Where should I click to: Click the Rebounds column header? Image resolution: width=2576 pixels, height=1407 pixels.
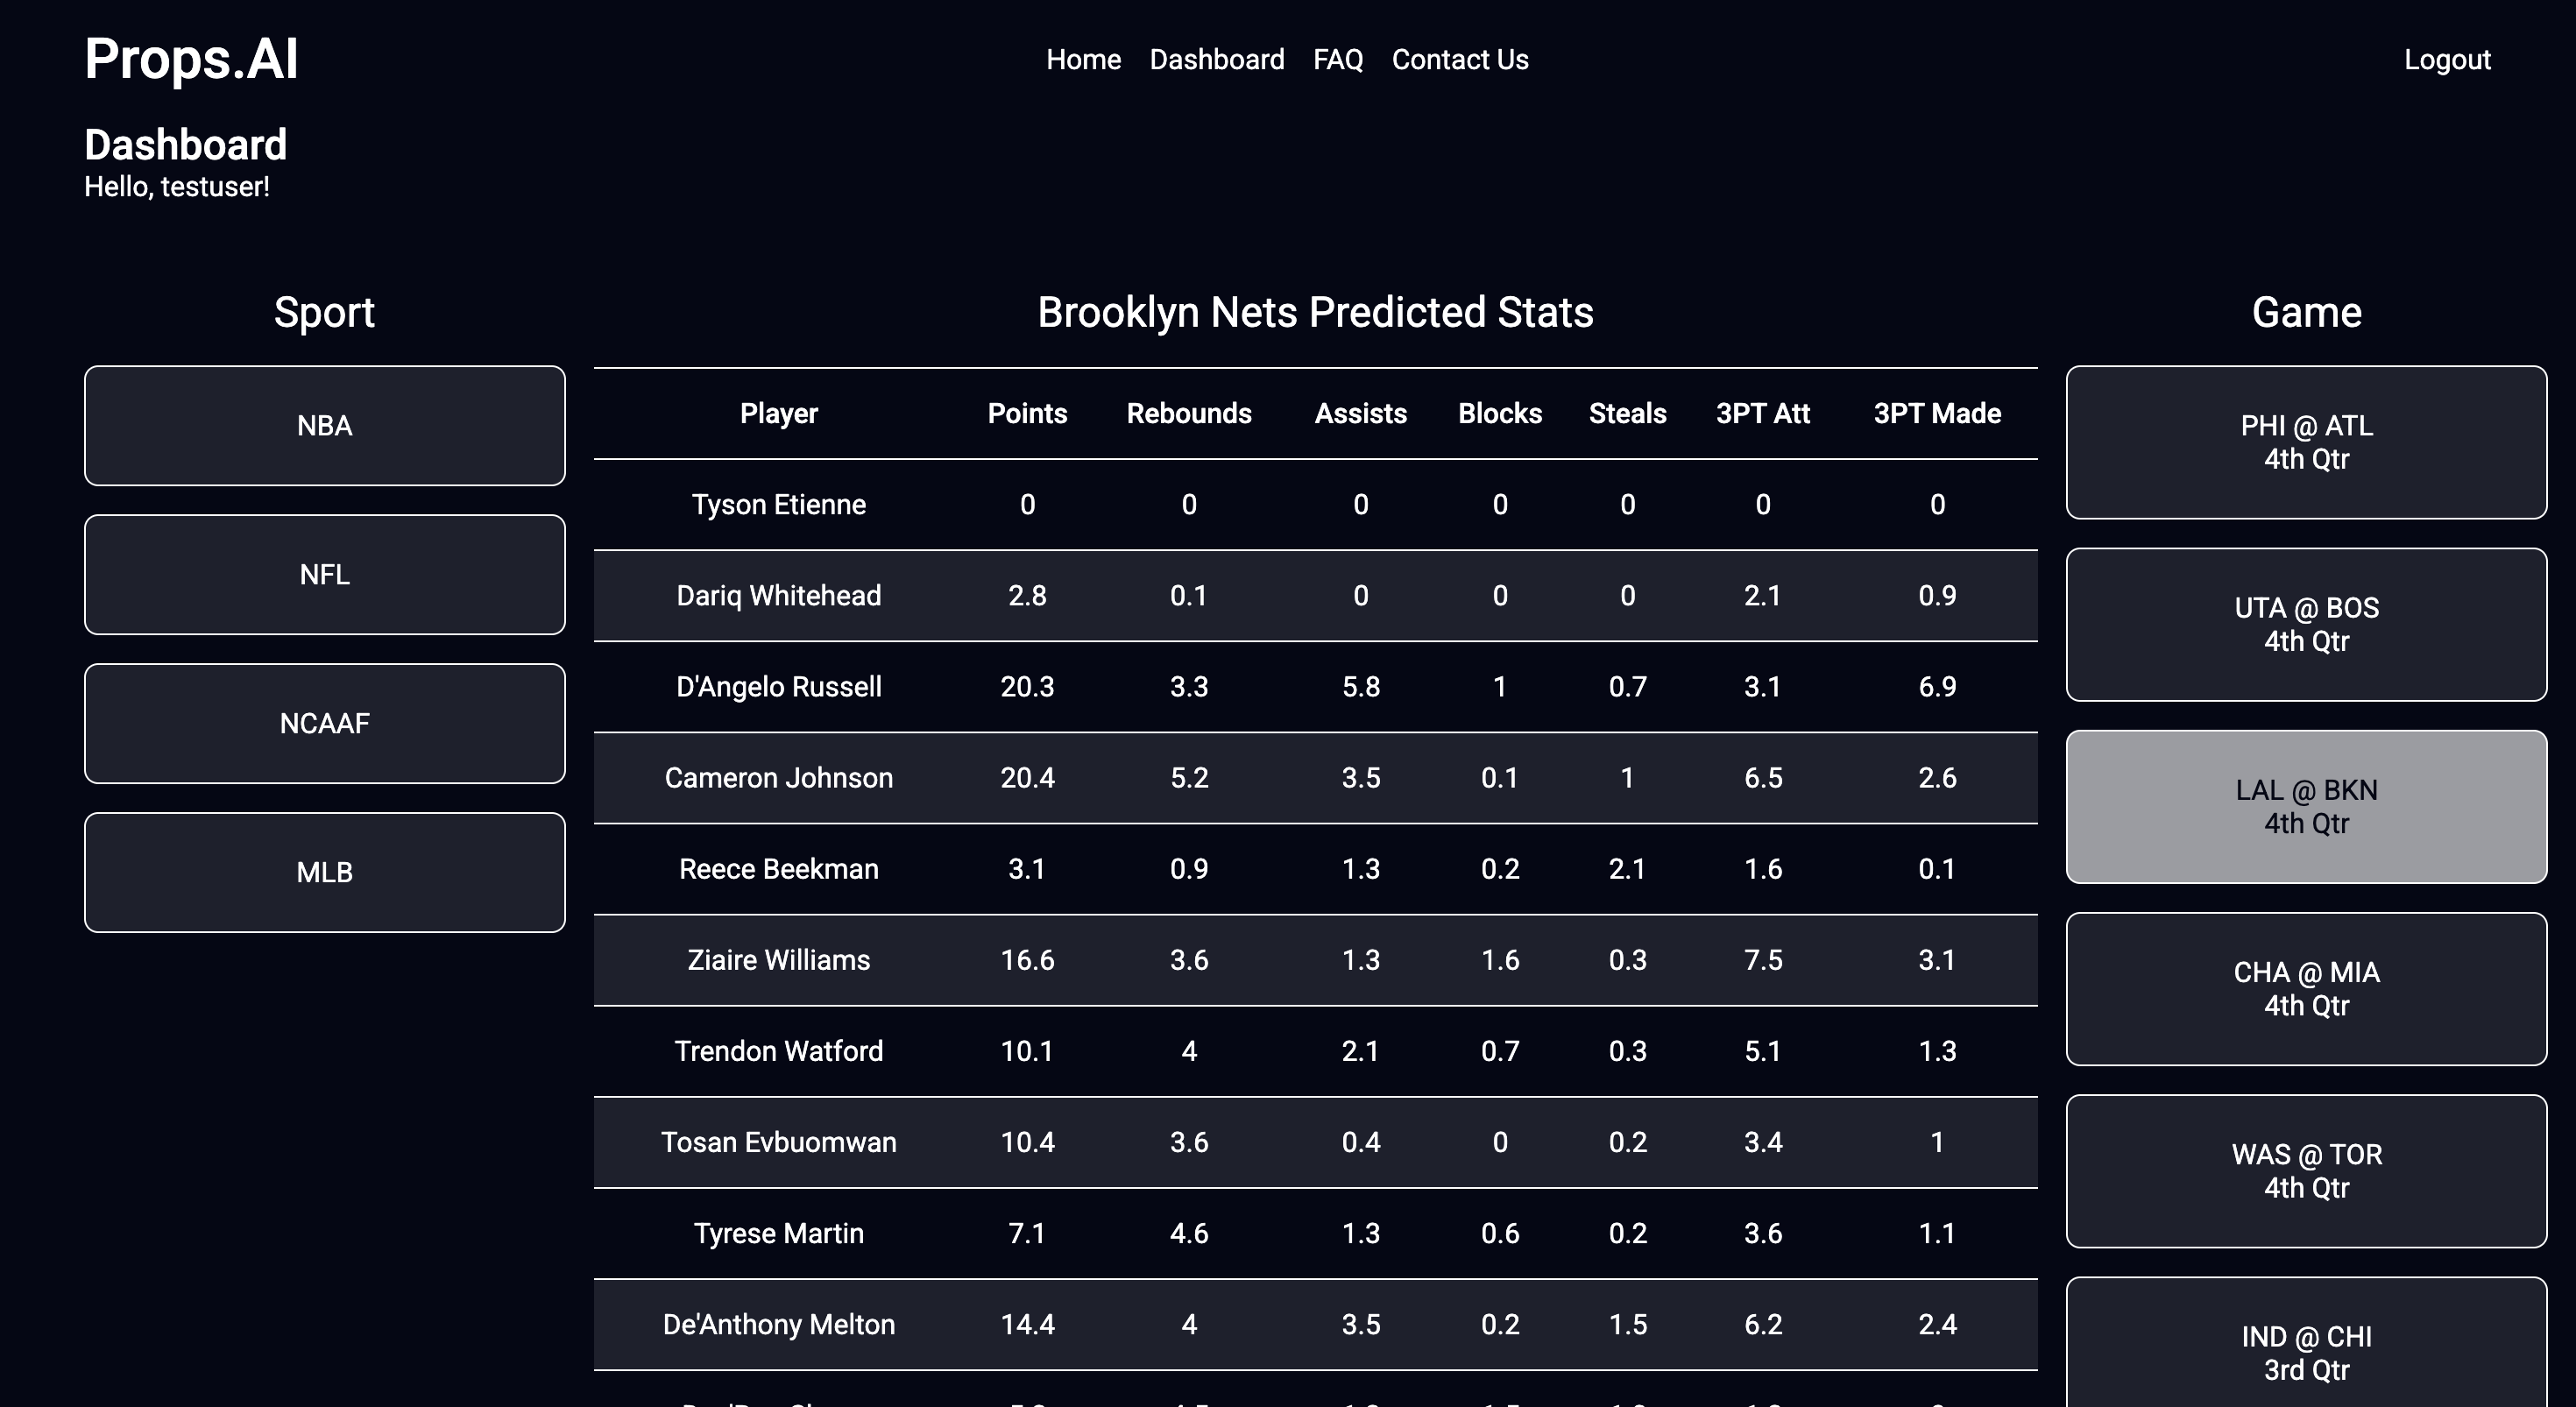[x=1188, y=414]
